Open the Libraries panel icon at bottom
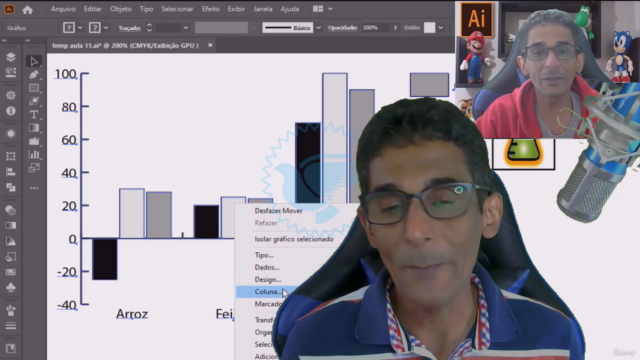The height and width of the screenshot is (360, 640). click(x=11, y=348)
